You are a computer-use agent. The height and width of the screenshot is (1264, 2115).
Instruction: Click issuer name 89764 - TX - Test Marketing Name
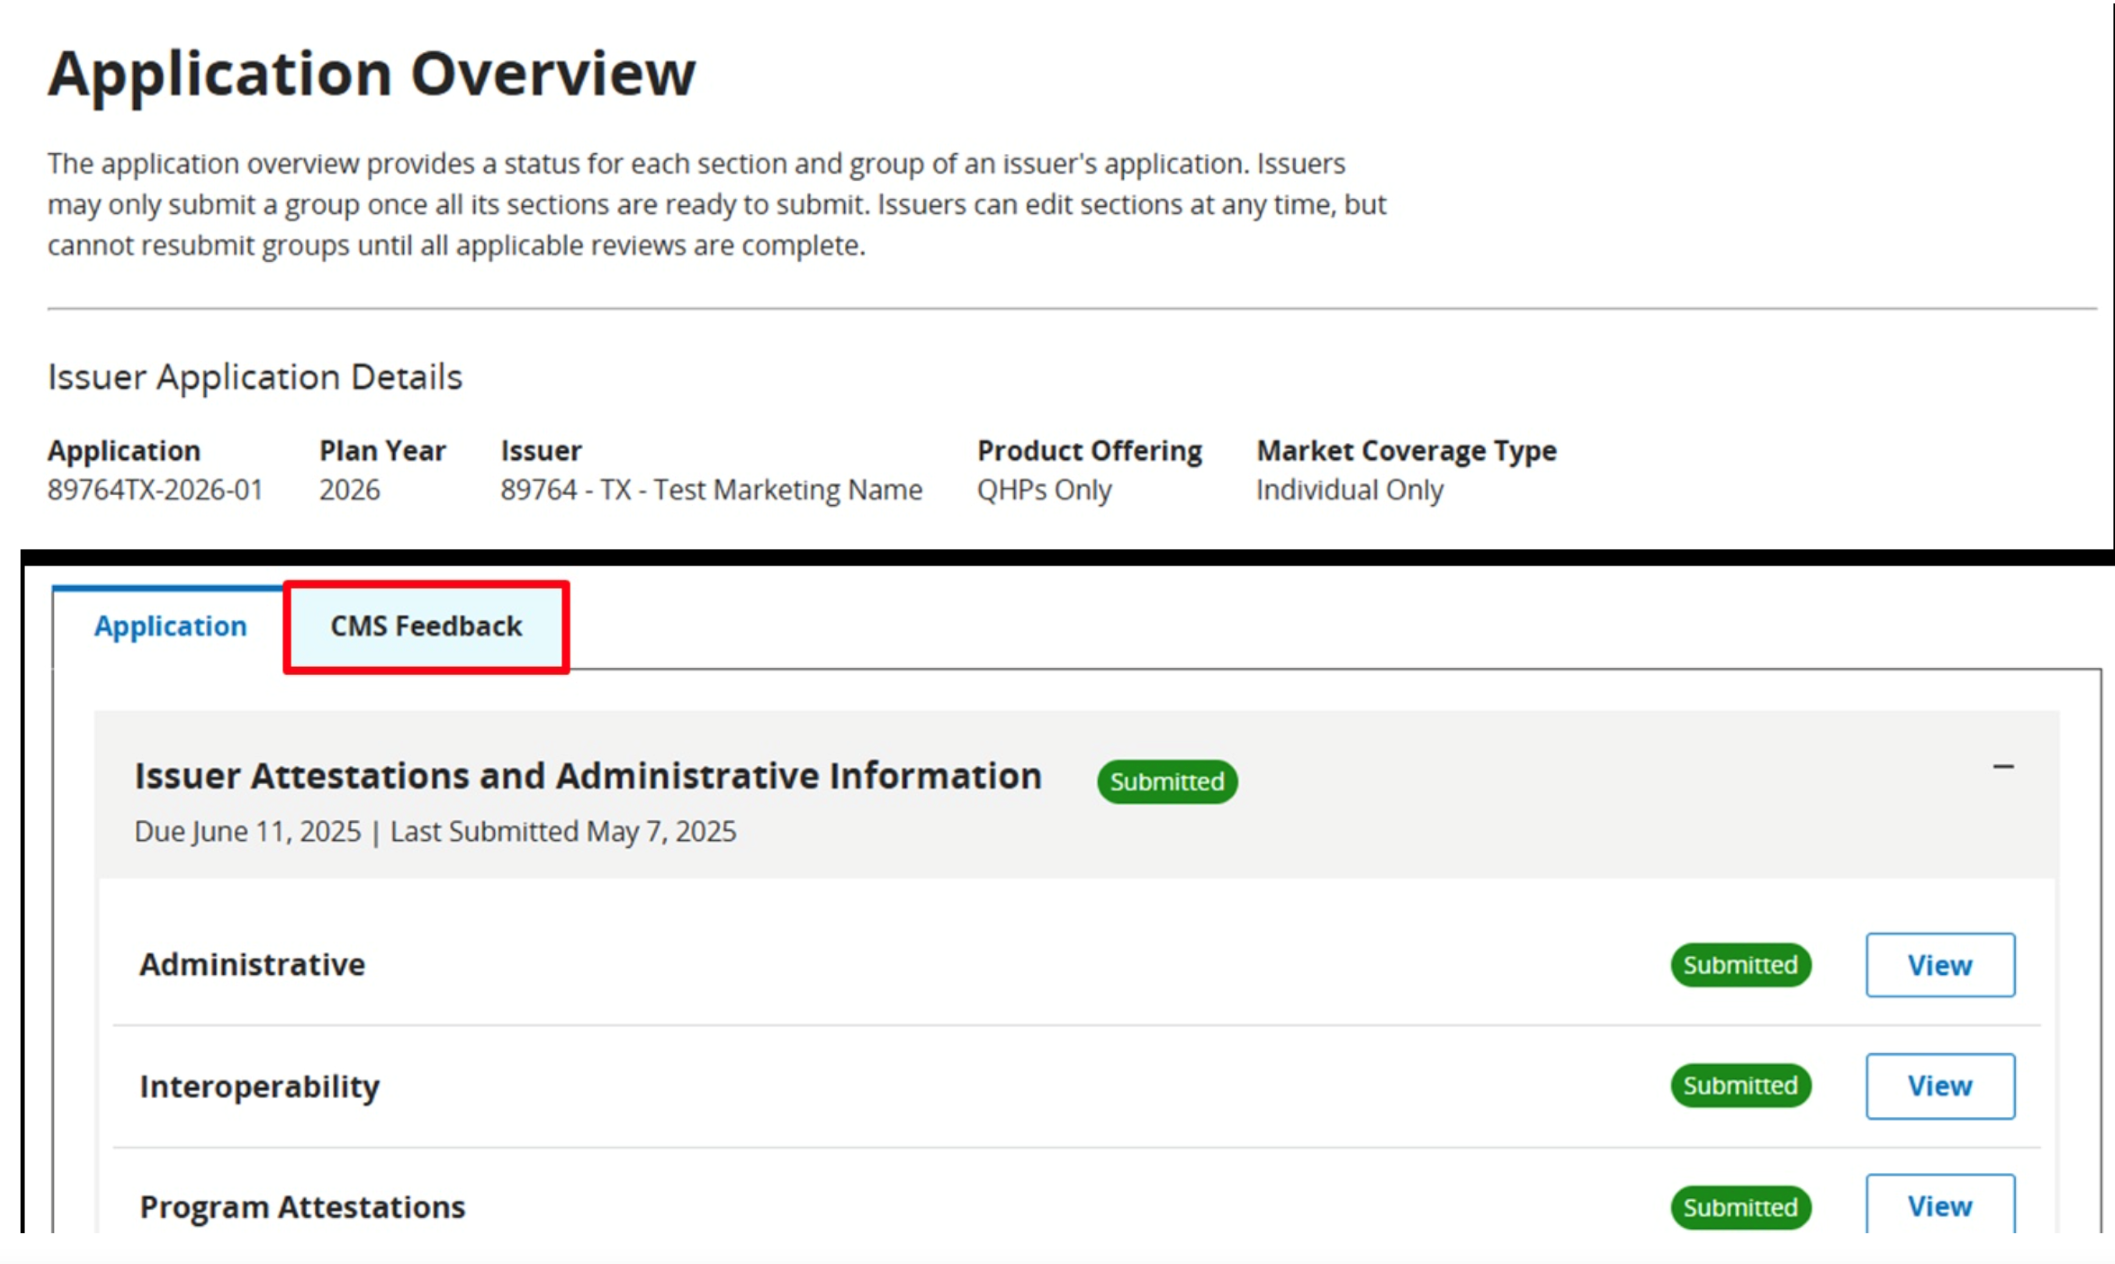(x=711, y=490)
